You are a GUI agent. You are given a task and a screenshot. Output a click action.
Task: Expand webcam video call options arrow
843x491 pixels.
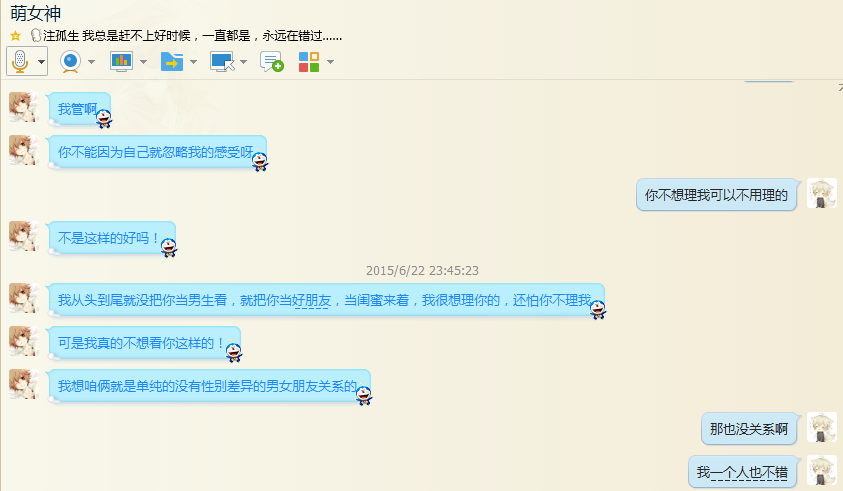[x=91, y=62]
